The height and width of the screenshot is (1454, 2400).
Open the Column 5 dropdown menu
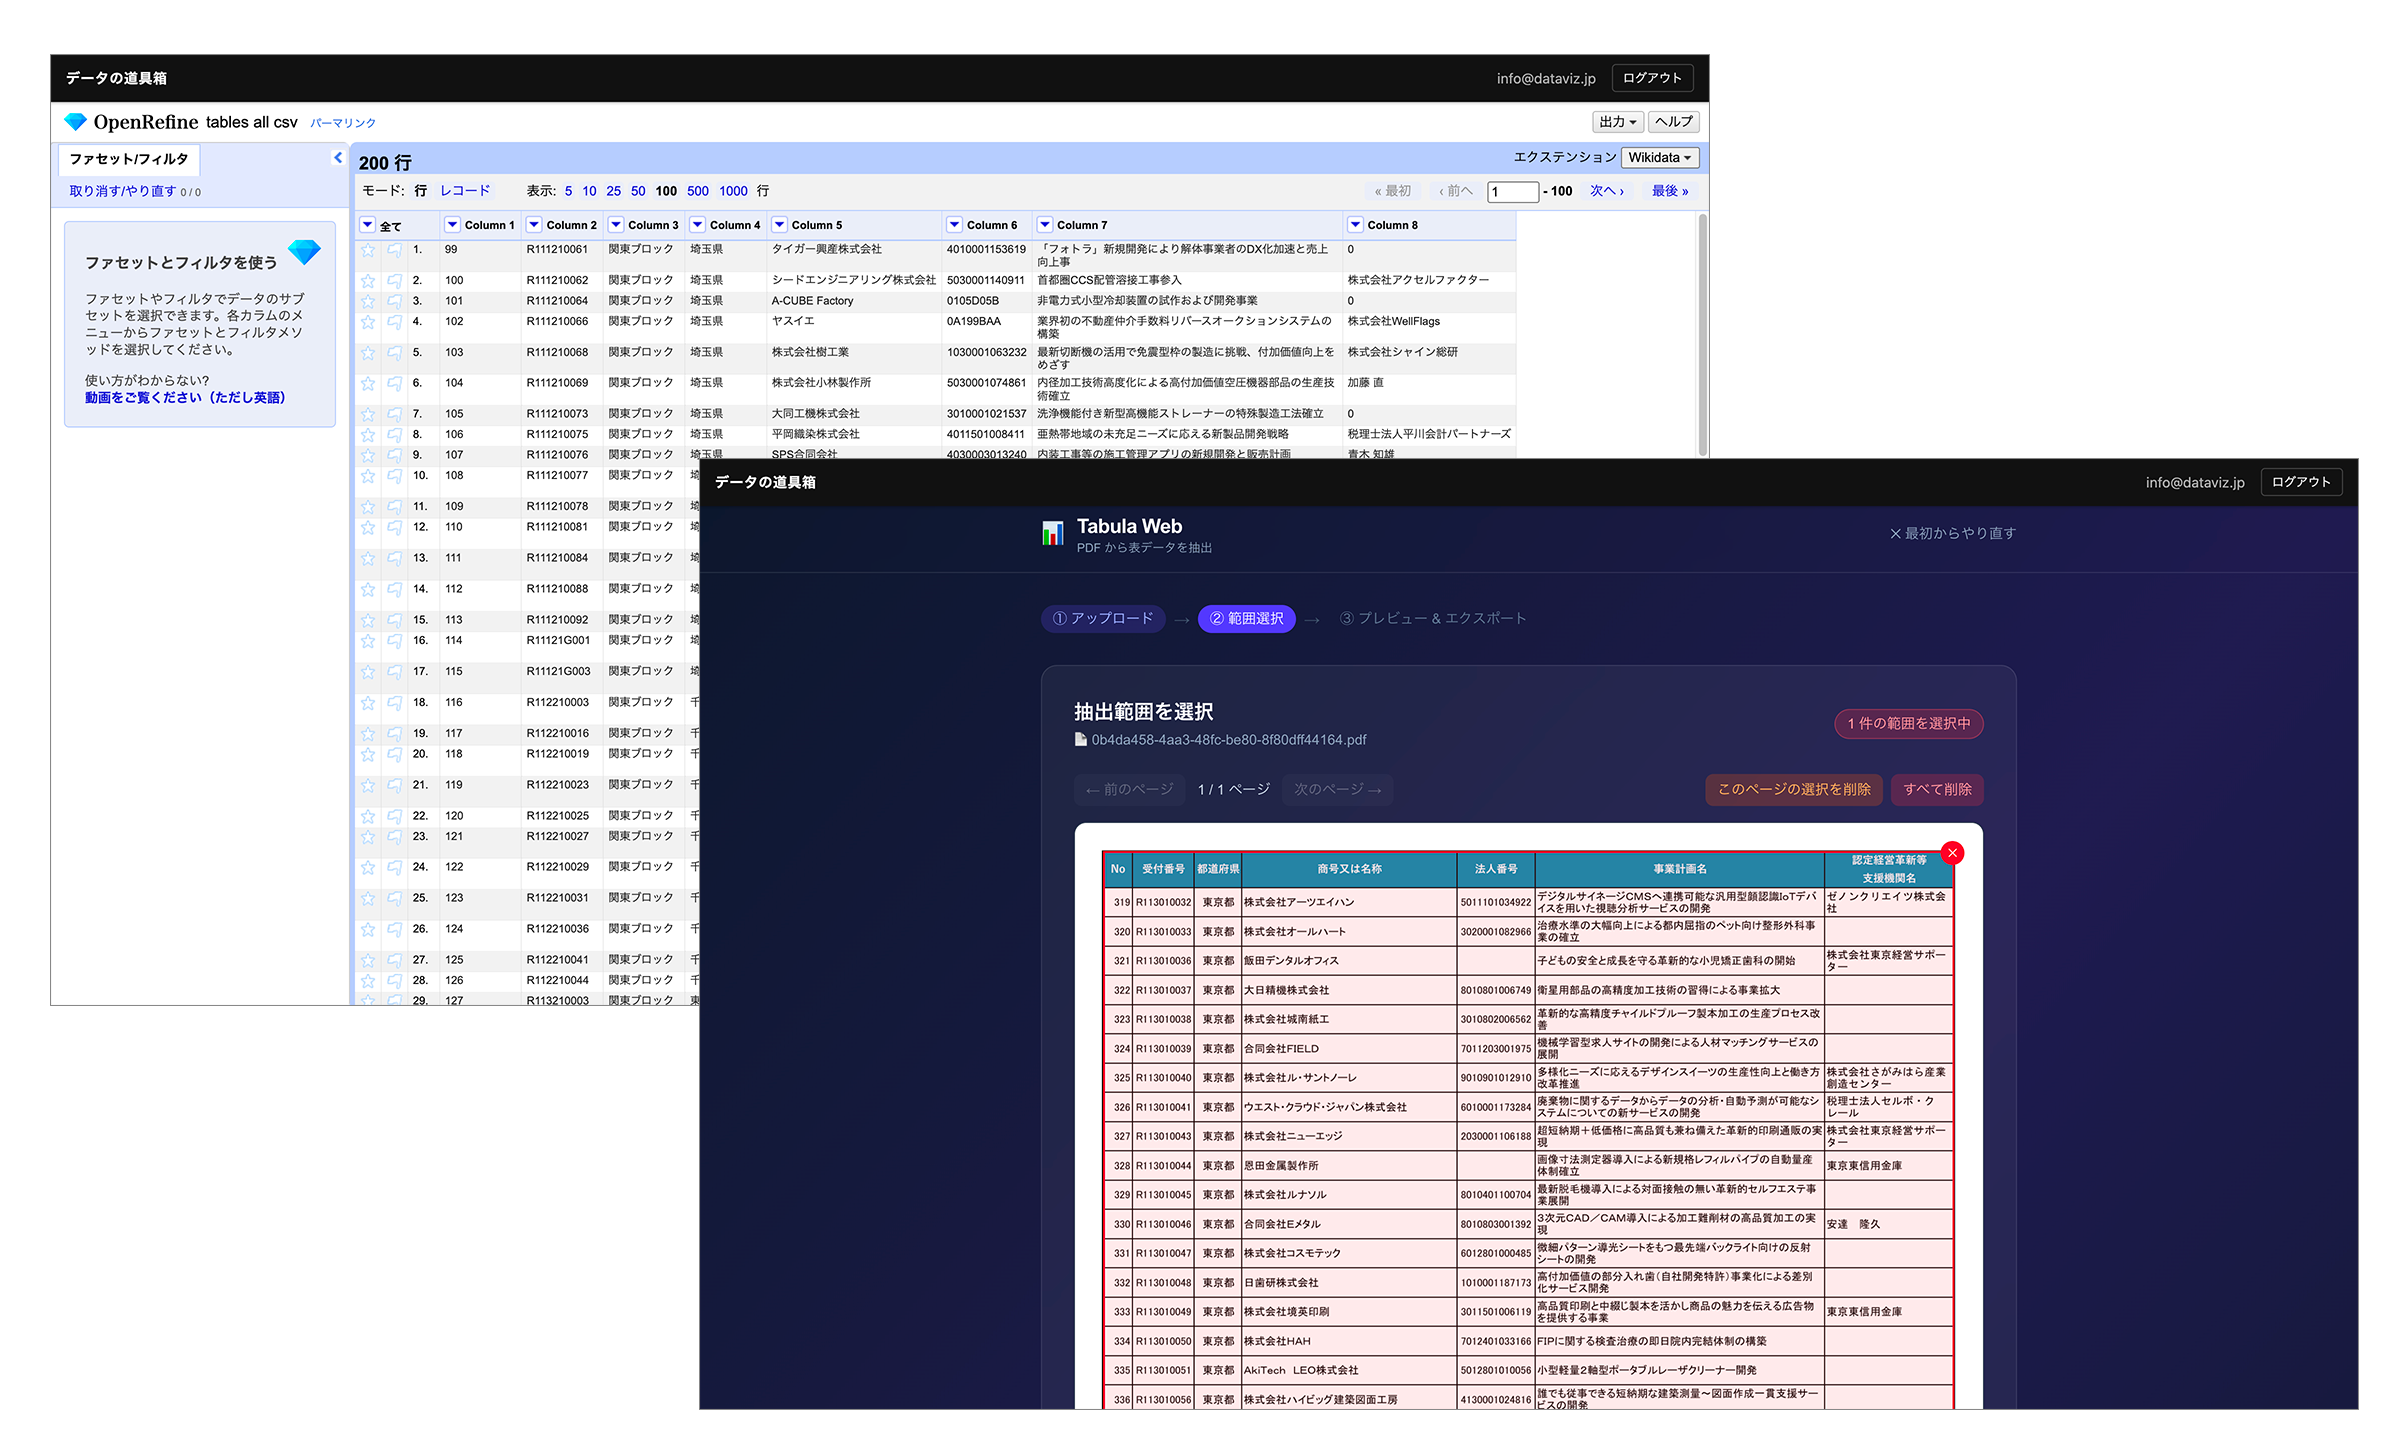780,225
